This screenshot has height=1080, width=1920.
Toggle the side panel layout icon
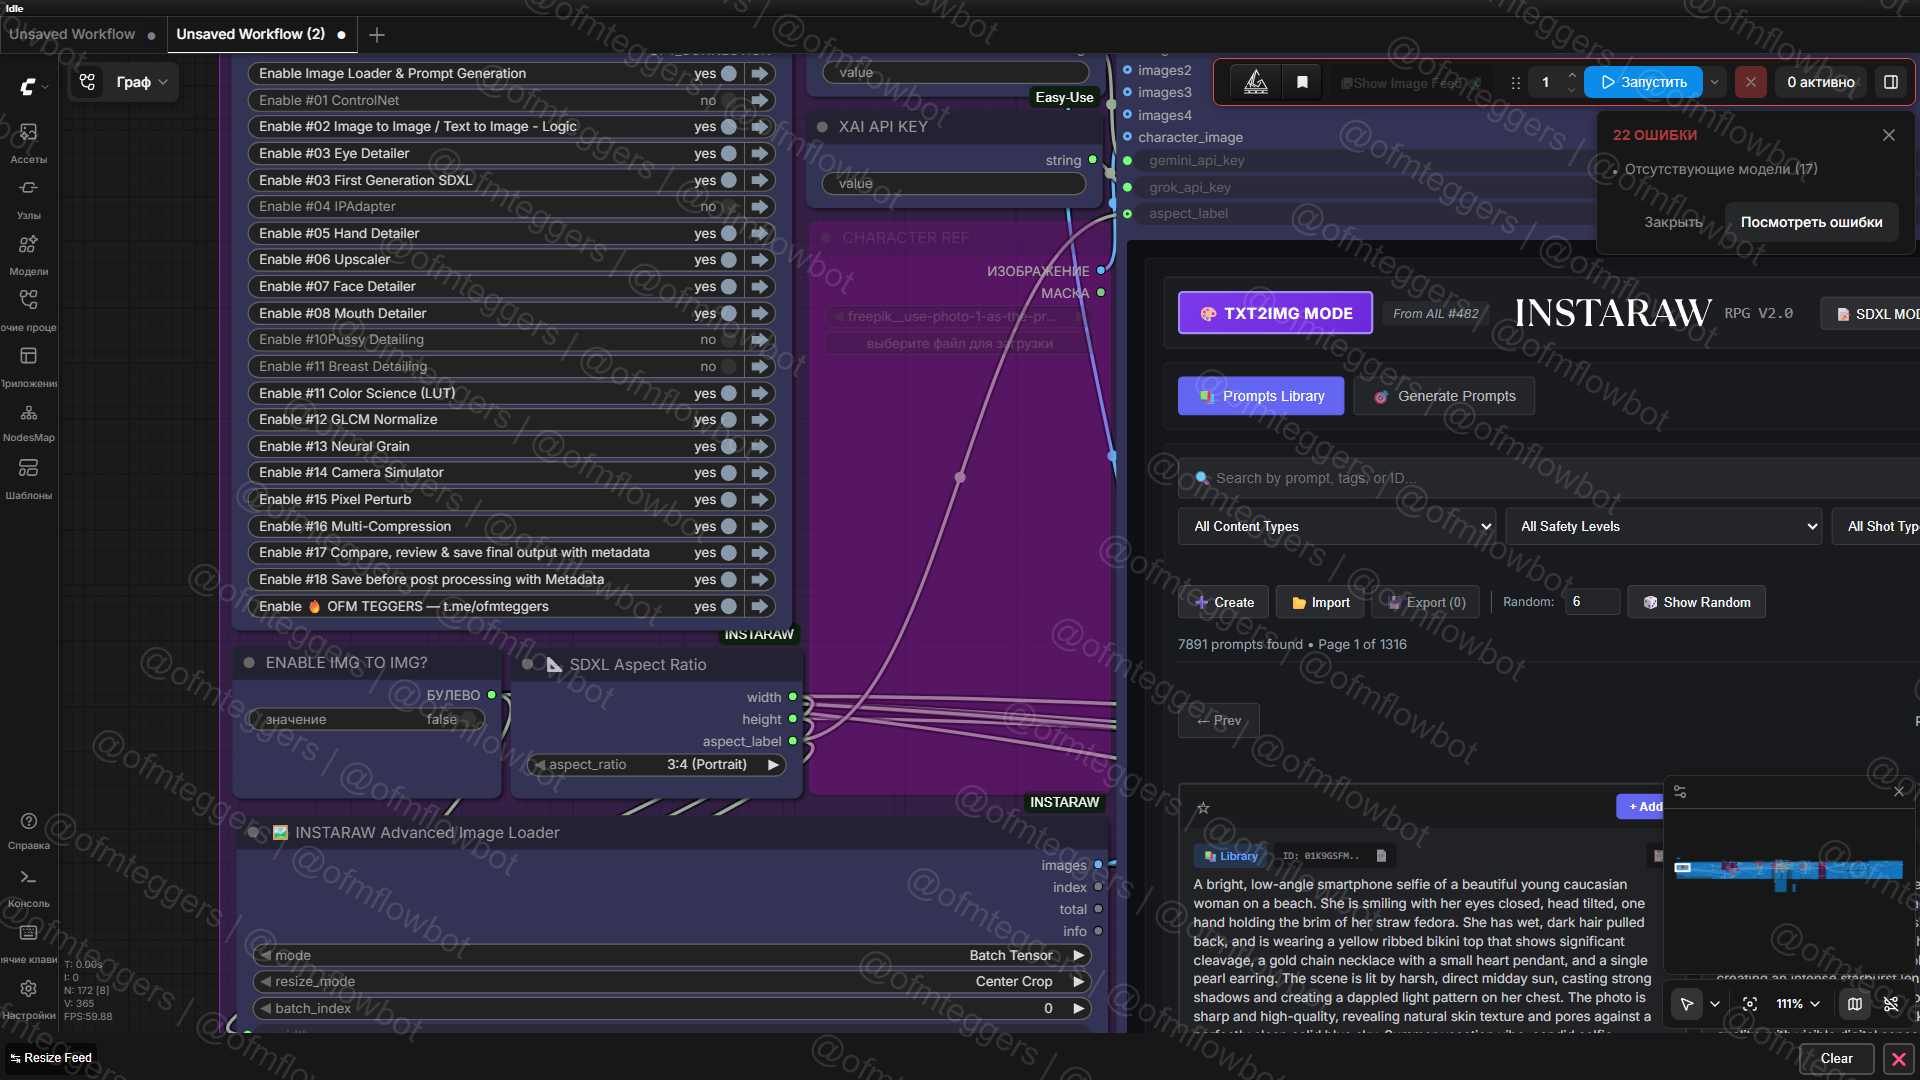[1890, 82]
